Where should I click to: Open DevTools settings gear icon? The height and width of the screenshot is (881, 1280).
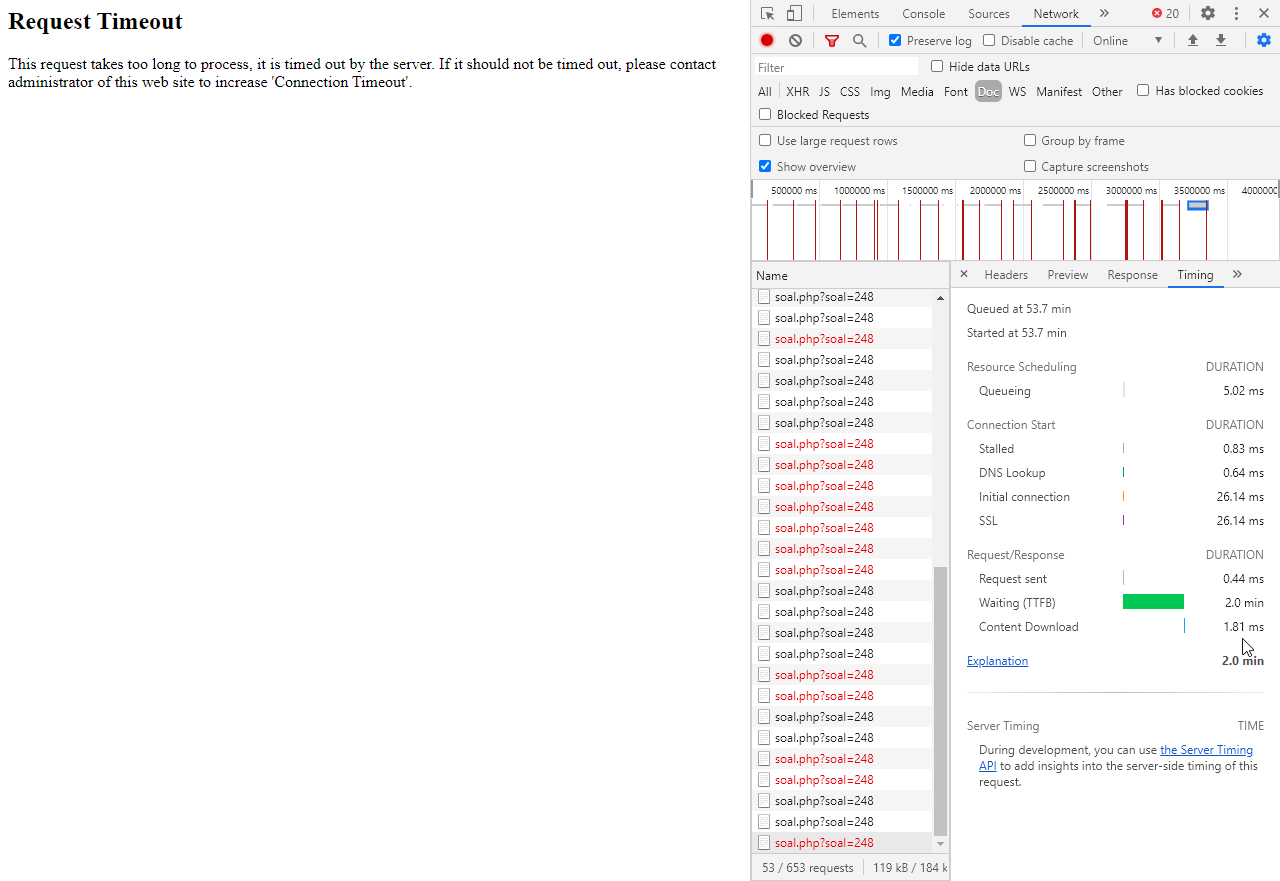(x=1208, y=14)
